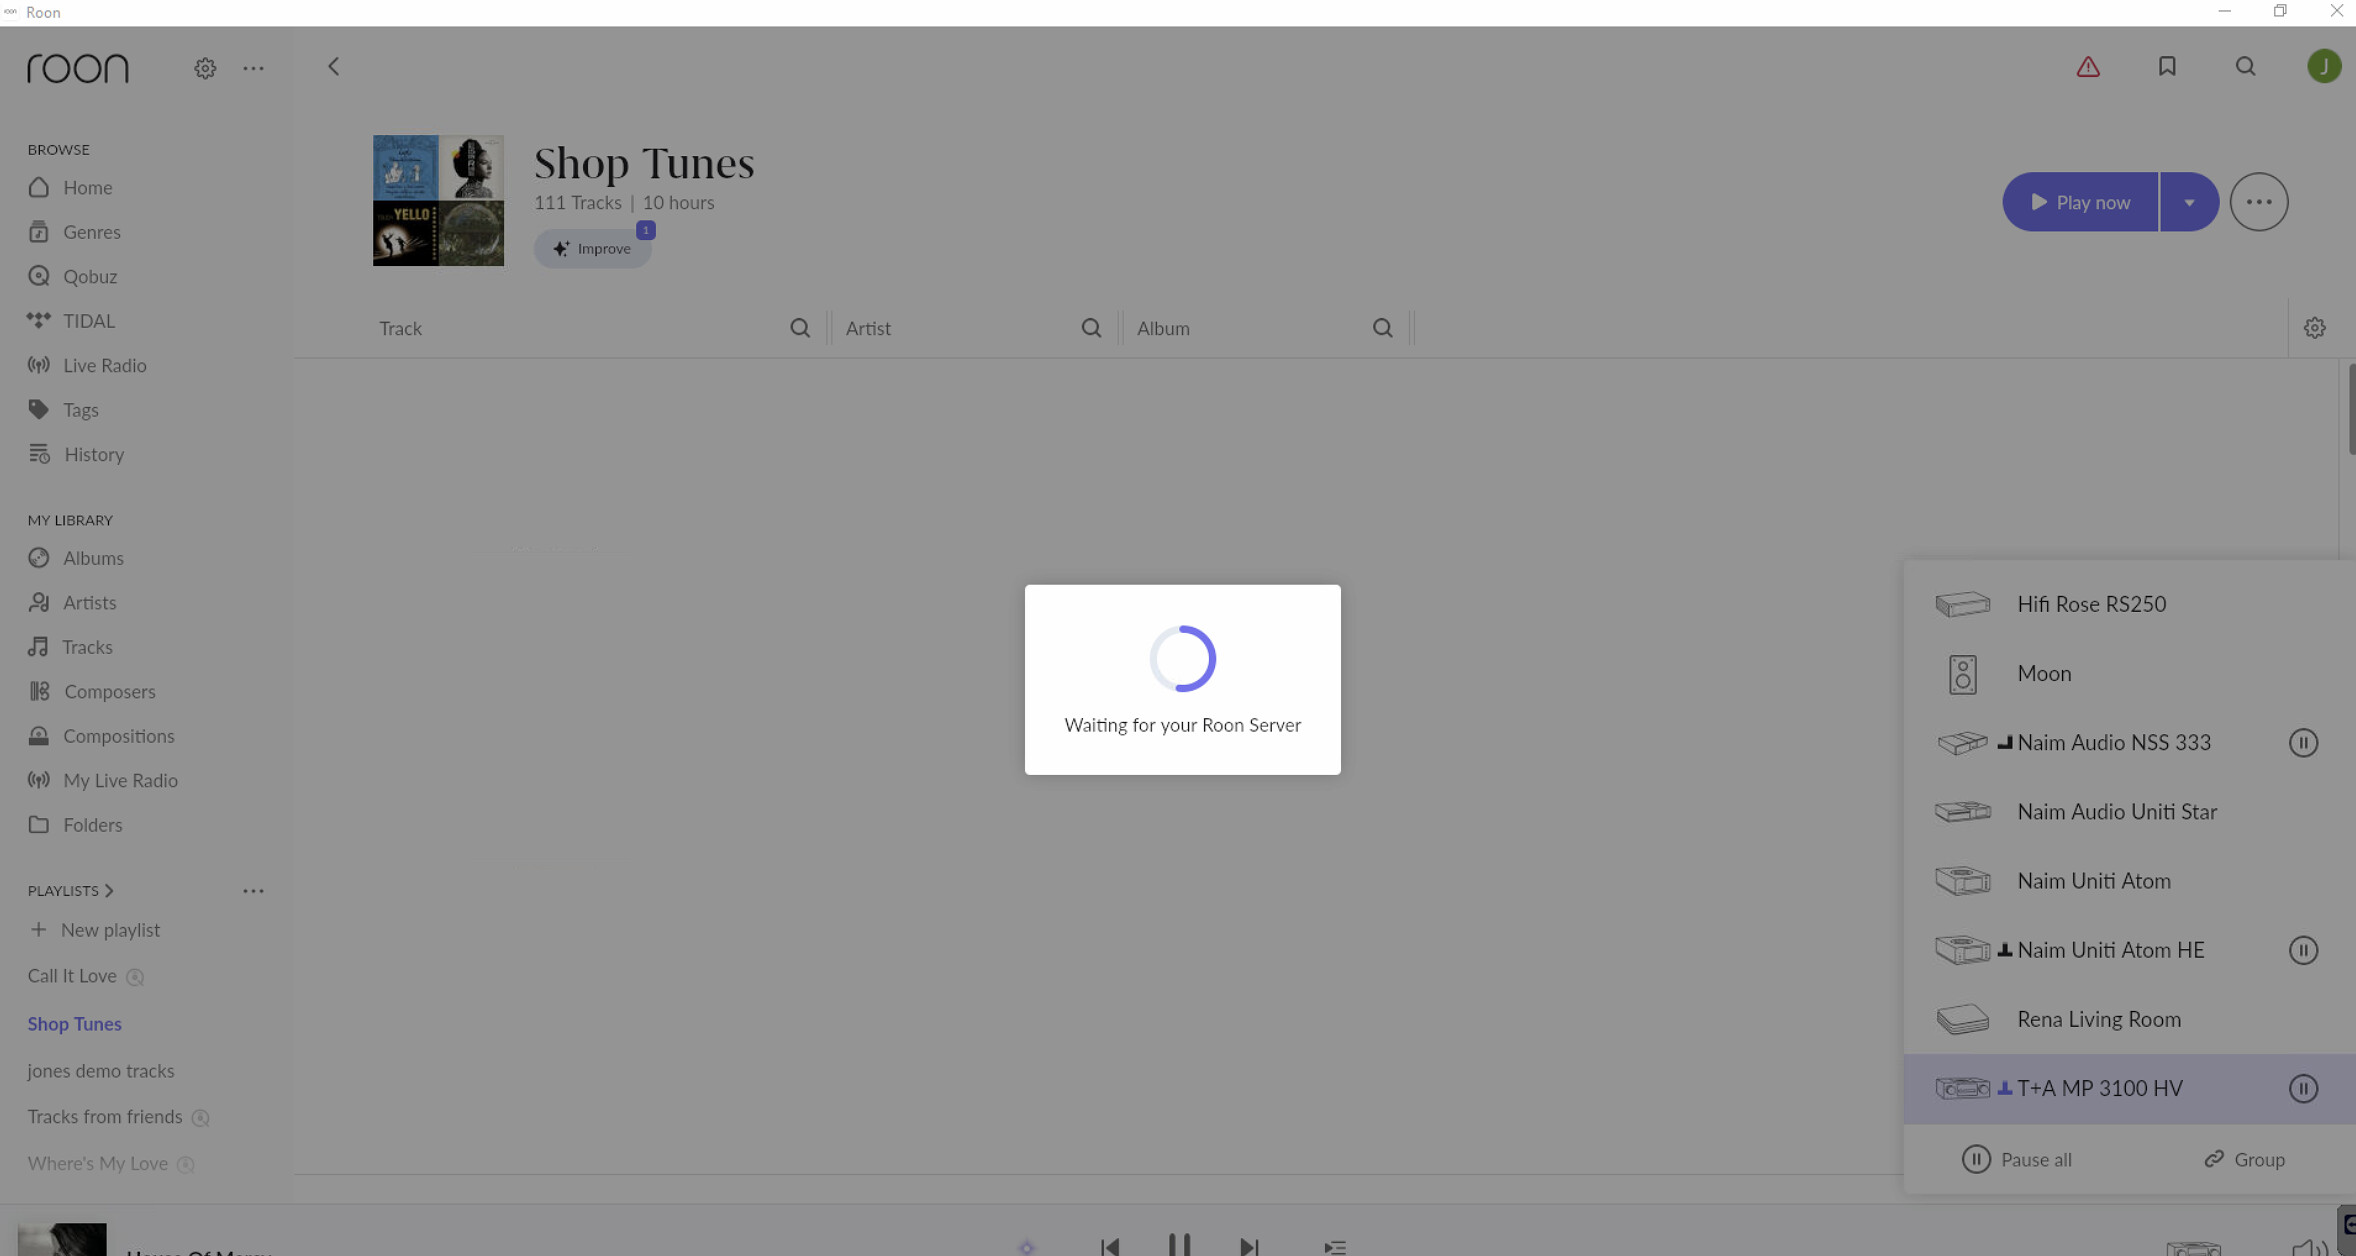The width and height of the screenshot is (2356, 1256).
Task: Pause the Naim Uniti Atom HE zone
Action: (2303, 950)
